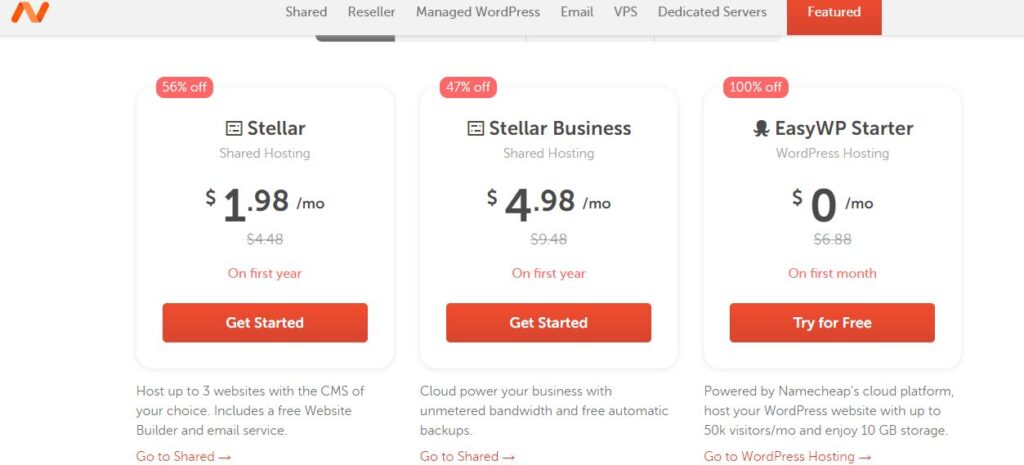1024x465 pixels.
Task: Go to the Email menu item
Action: click(577, 12)
